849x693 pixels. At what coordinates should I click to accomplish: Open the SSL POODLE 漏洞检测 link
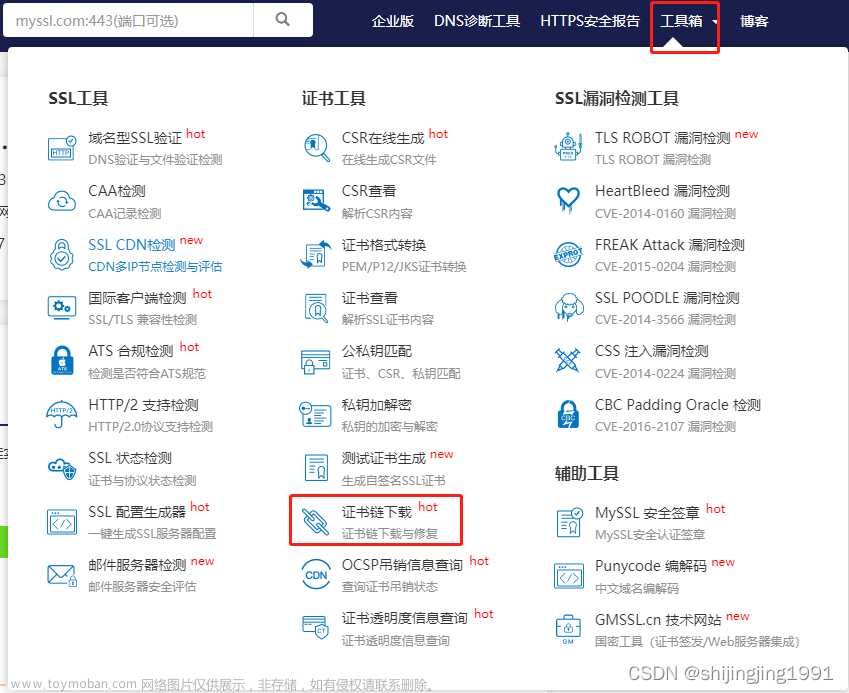pos(667,298)
